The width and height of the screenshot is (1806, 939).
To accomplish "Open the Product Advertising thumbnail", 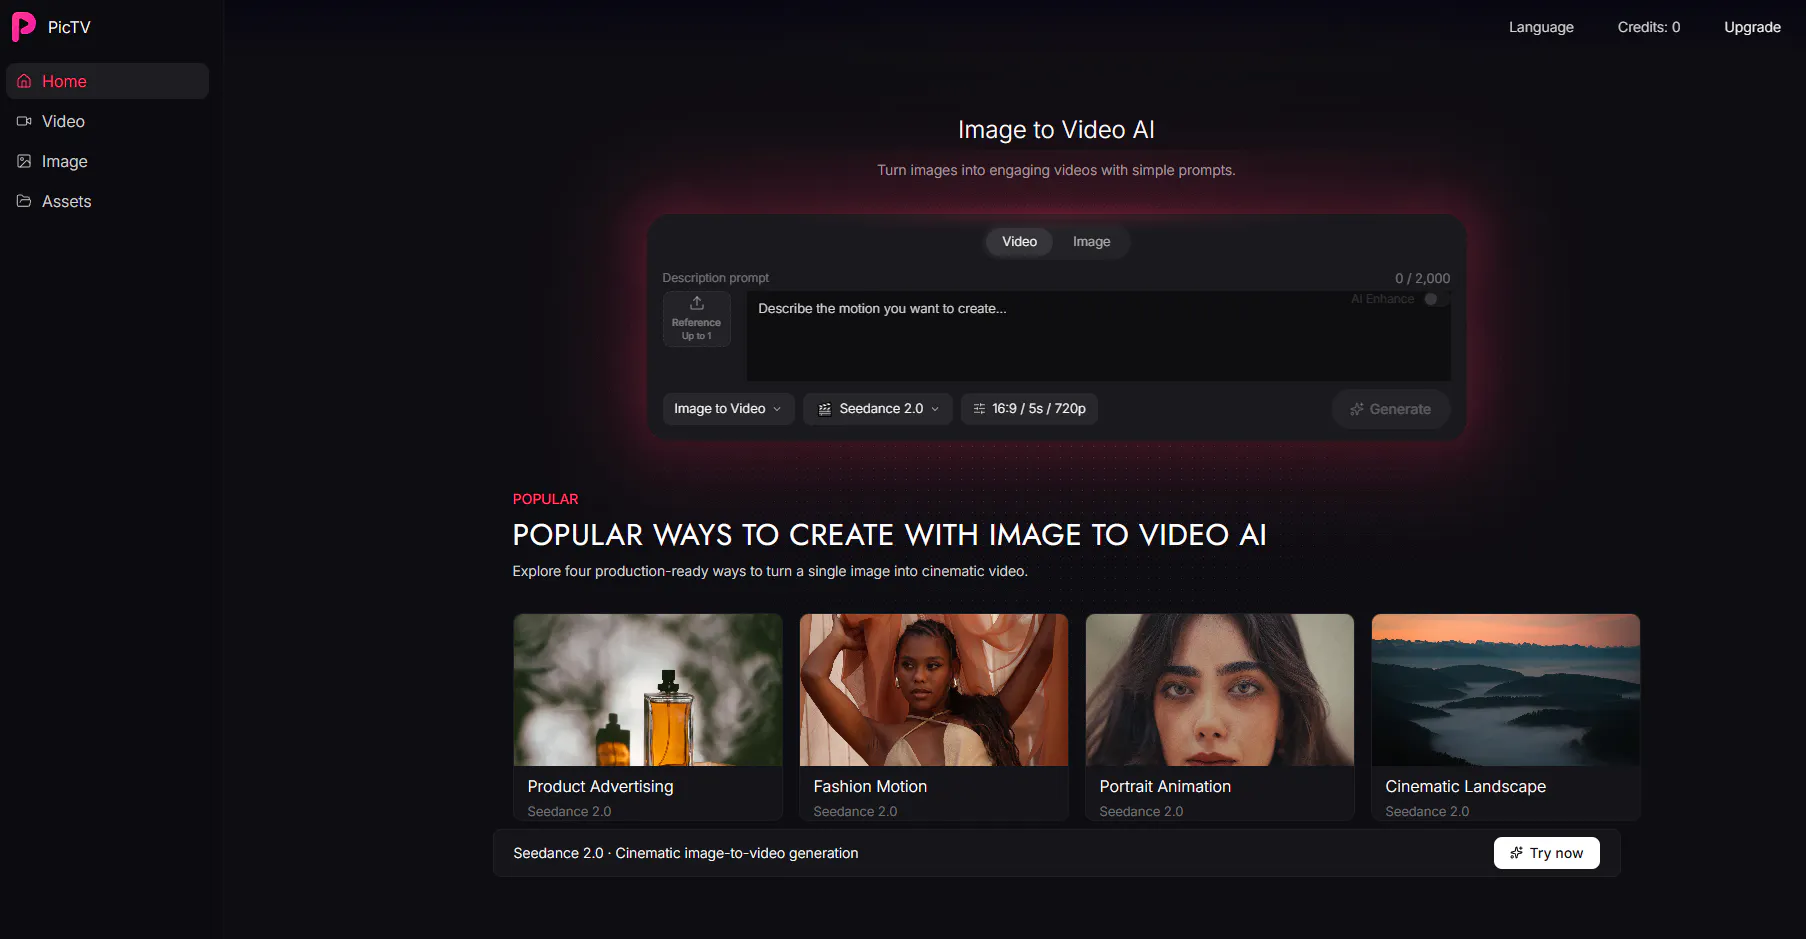I will tap(648, 690).
